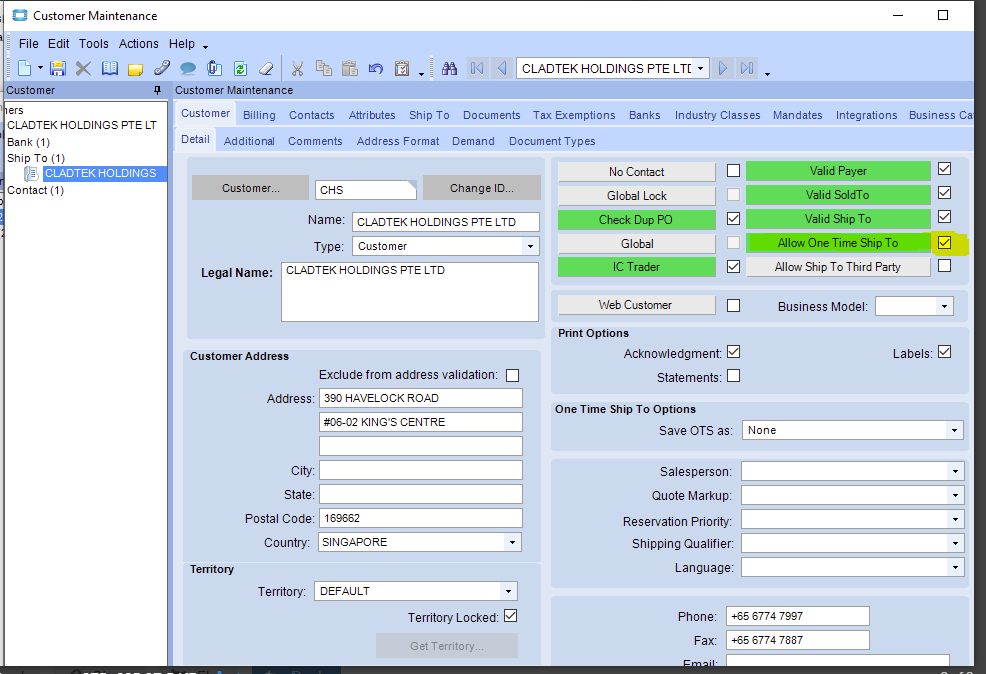Open the Territory dropdown
The image size is (986, 674).
[x=508, y=592]
